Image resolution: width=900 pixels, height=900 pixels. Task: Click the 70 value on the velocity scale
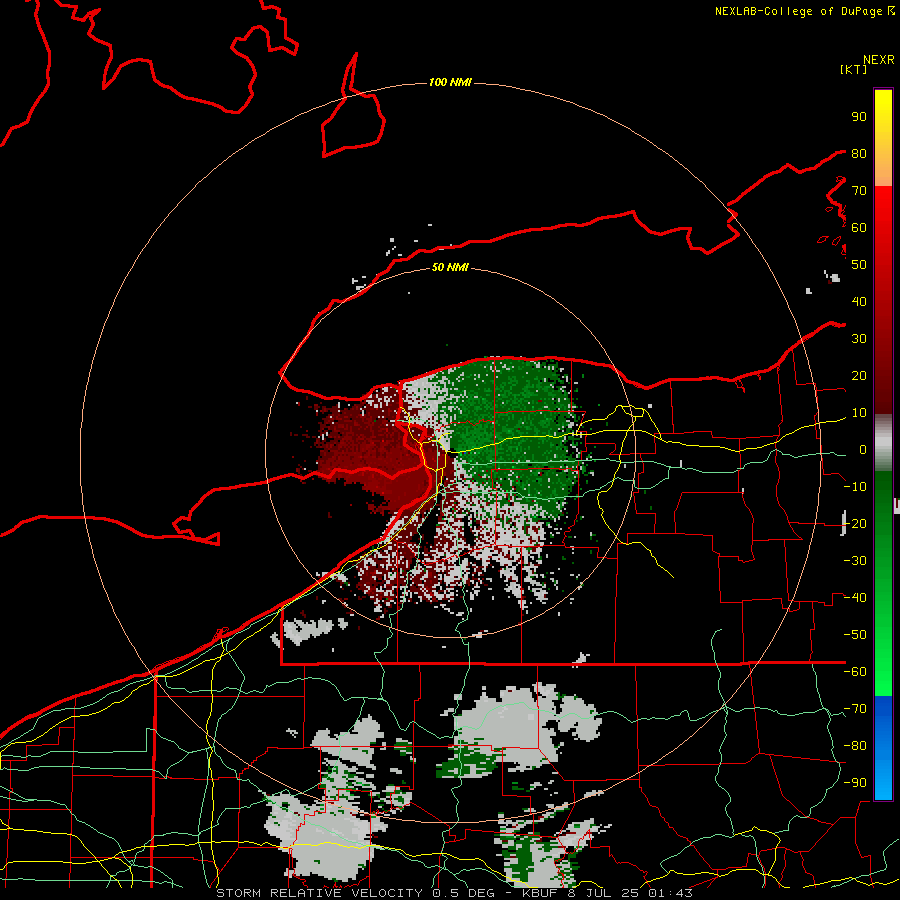point(859,191)
